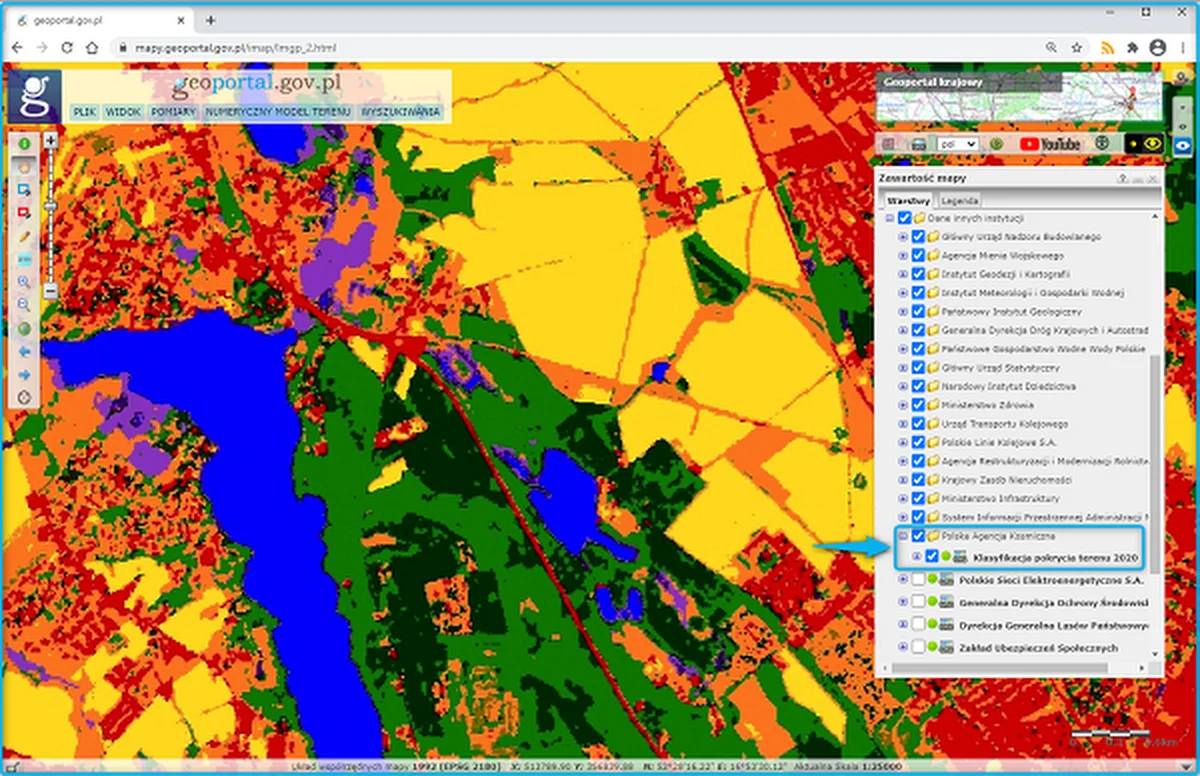
Task: Open the NUMERYCZNY MODEL TERENU menu
Action: (x=277, y=111)
